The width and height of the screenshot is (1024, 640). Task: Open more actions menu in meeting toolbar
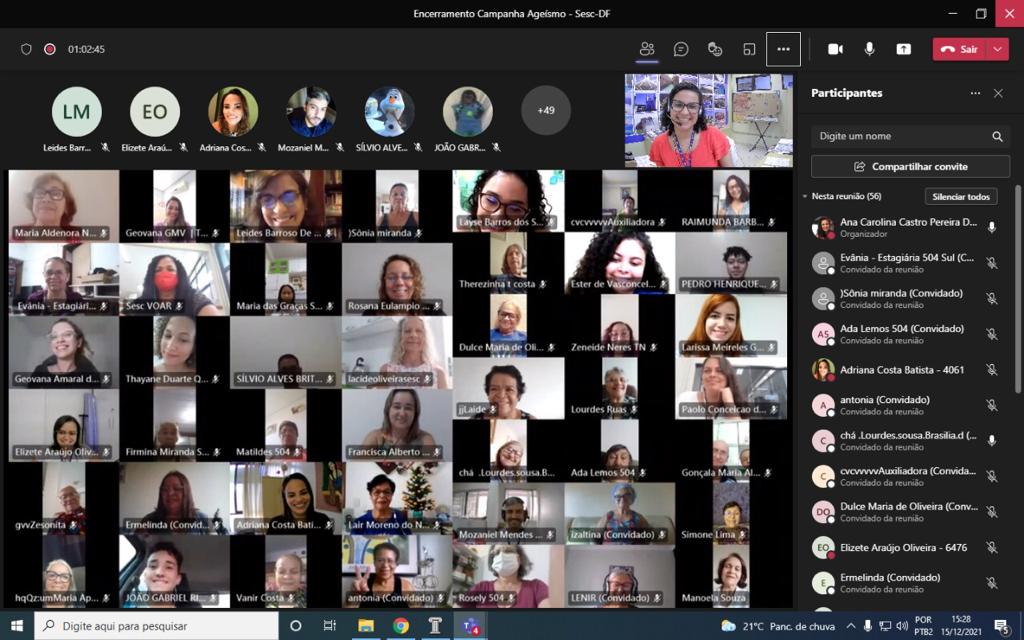(783, 49)
